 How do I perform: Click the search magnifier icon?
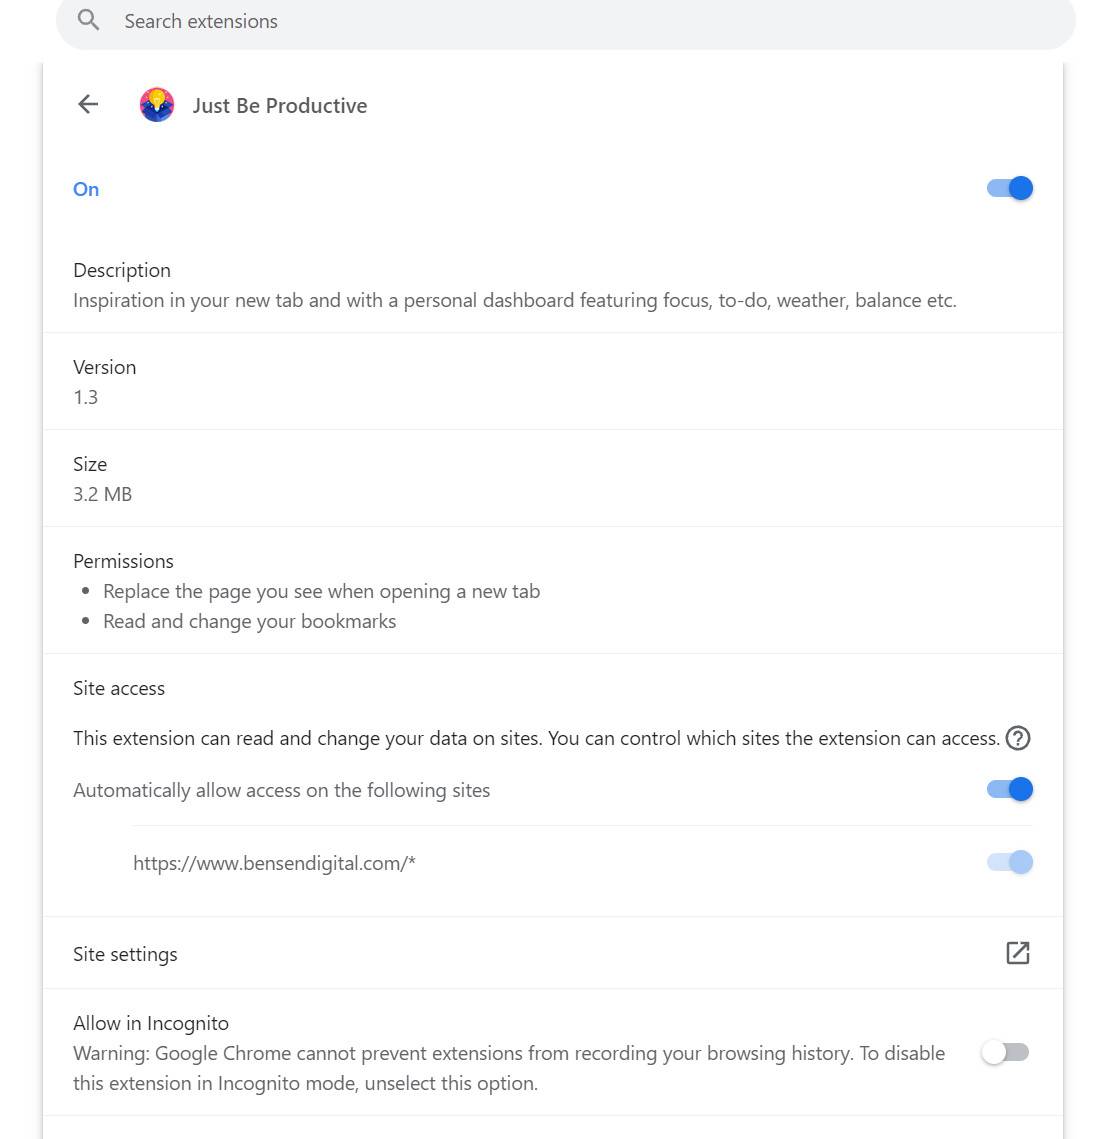(89, 21)
